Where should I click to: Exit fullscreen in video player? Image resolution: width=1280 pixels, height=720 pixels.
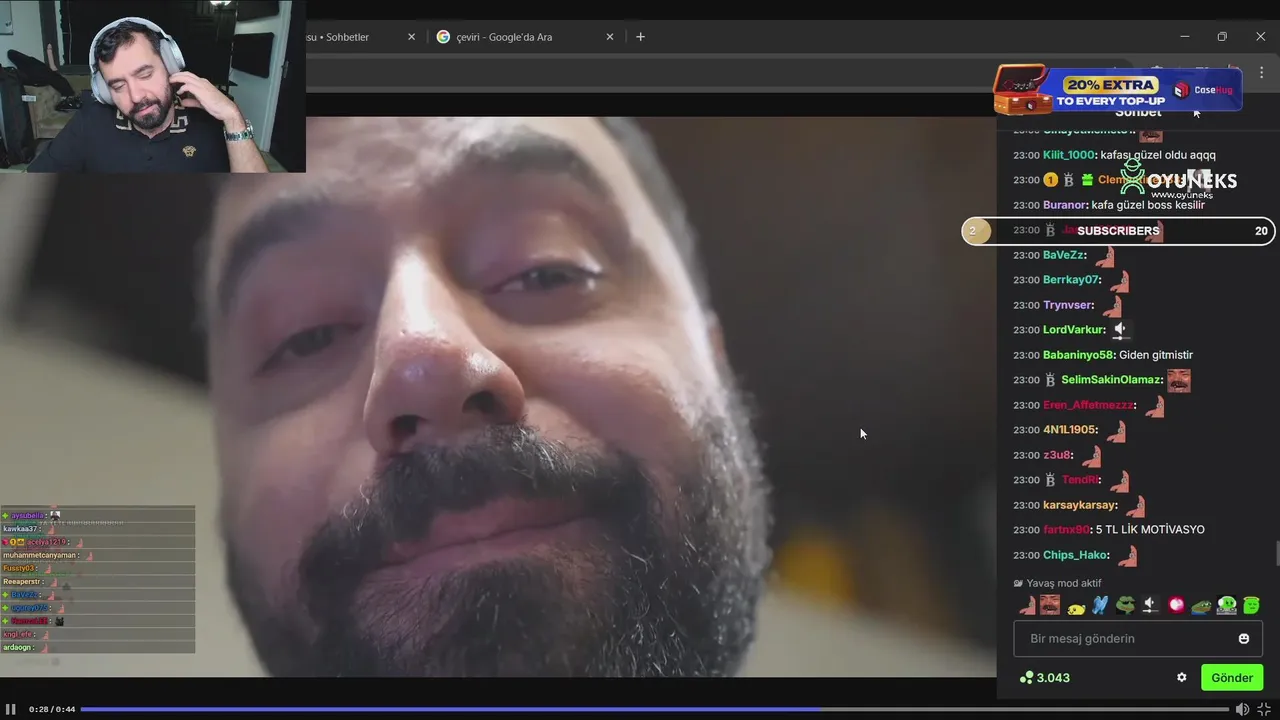point(1264,709)
